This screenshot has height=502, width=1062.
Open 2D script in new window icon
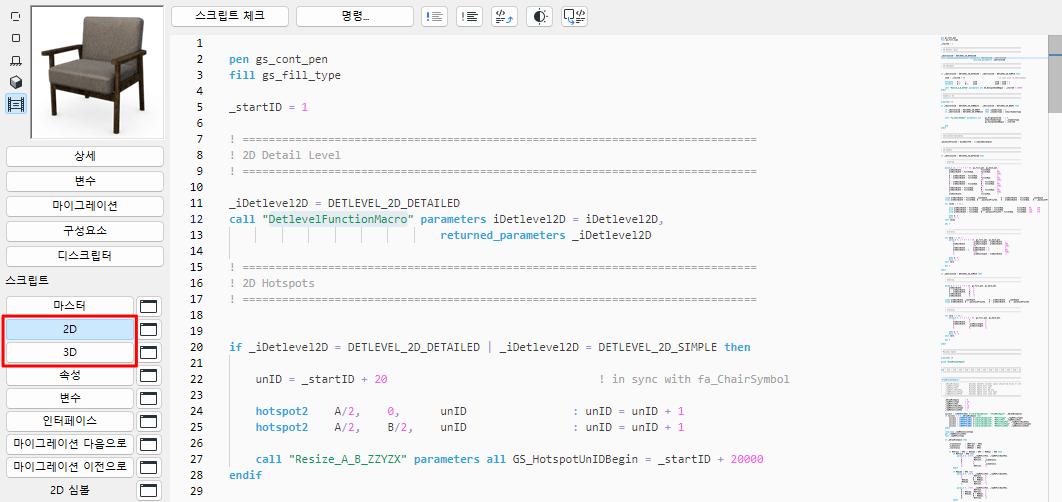pyautogui.click(x=149, y=329)
